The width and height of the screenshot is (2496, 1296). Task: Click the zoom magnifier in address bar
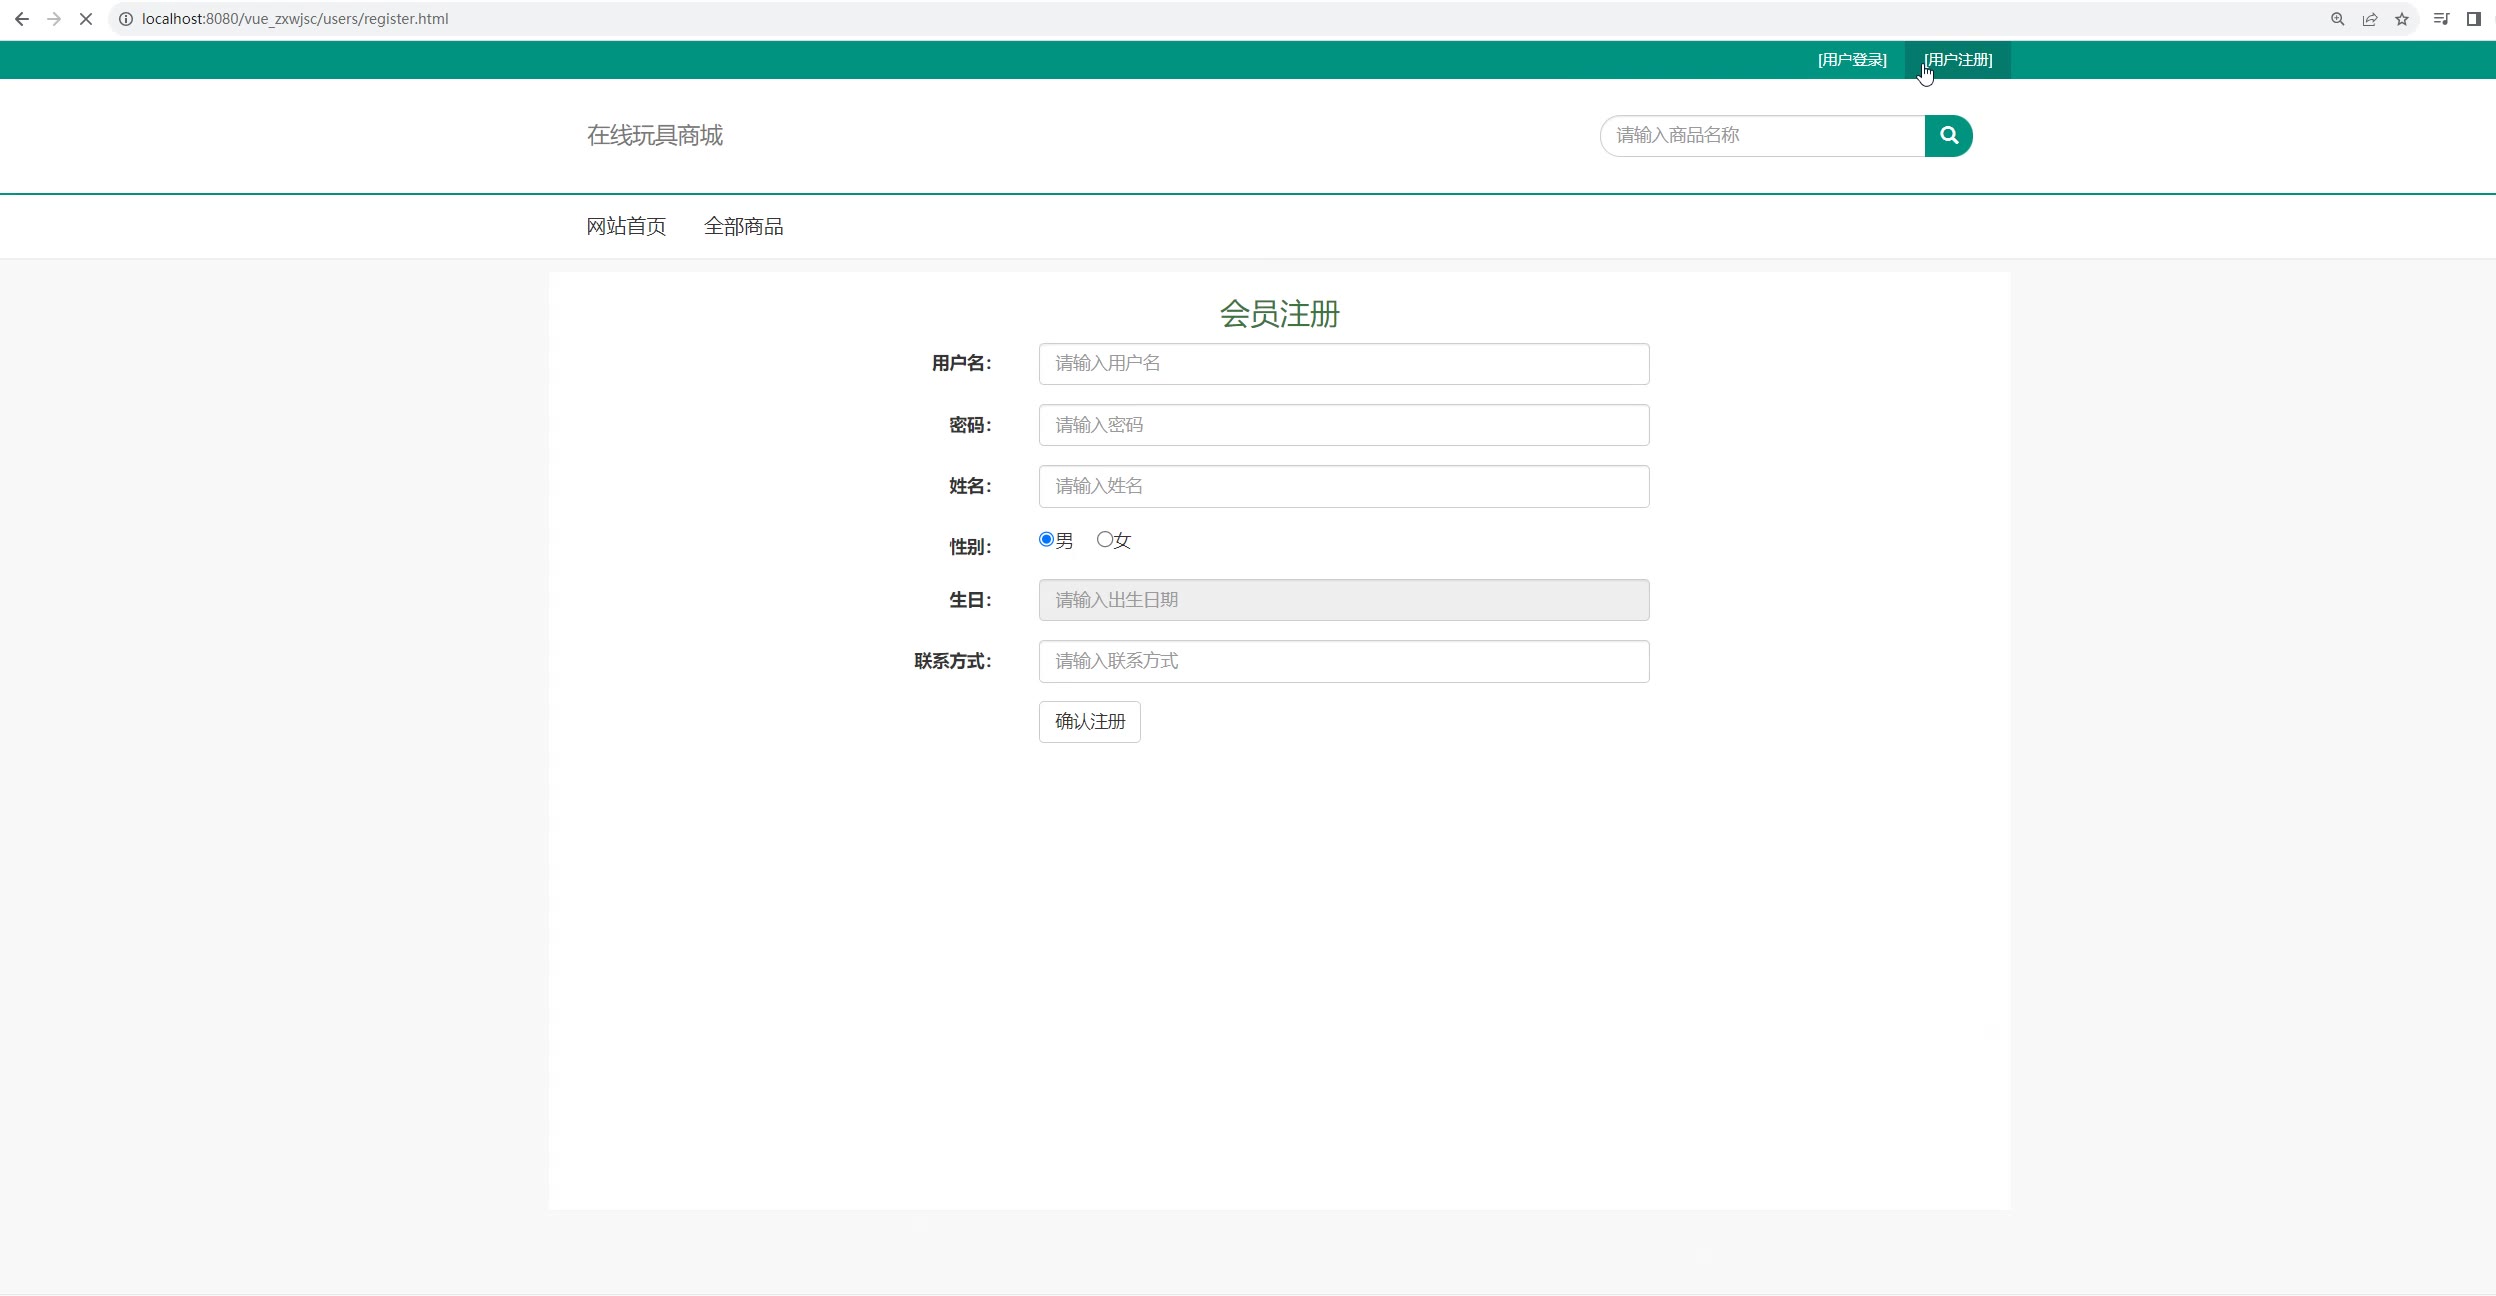(2337, 19)
